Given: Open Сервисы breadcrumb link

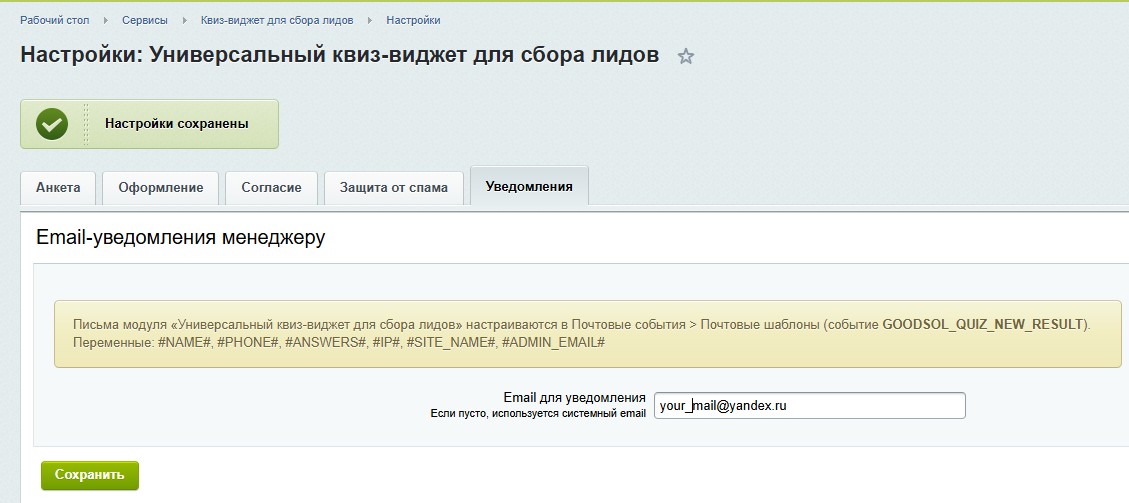Looking at the screenshot, I should click(145, 20).
